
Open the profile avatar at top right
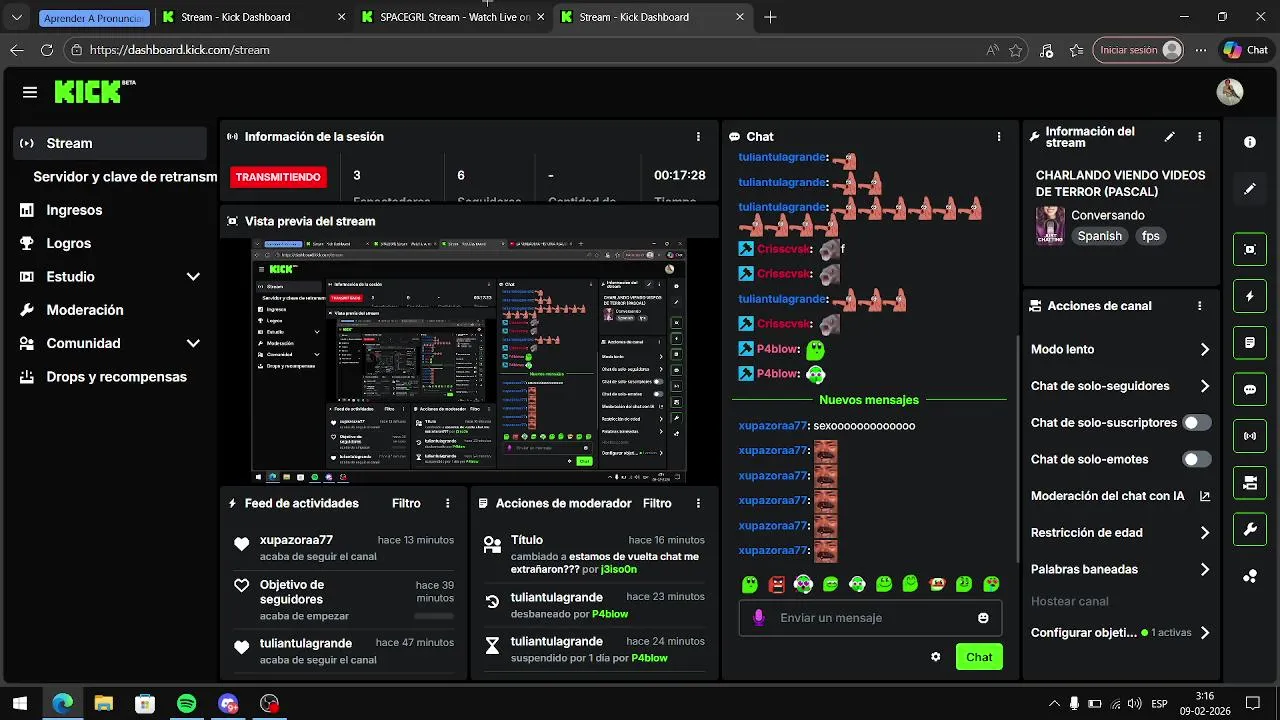tap(1229, 92)
